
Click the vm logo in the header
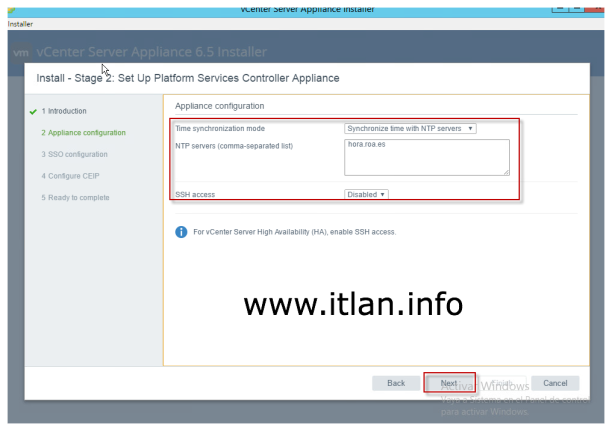[18, 52]
